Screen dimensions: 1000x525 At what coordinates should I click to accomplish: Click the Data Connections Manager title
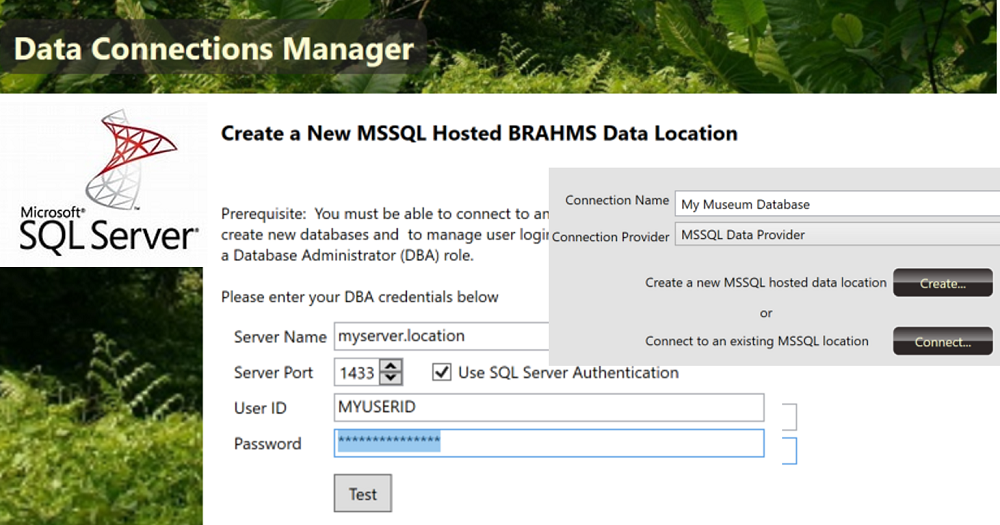(214, 49)
